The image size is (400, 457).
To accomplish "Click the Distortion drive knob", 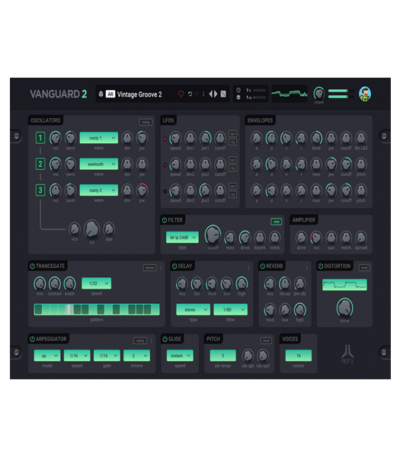I will (x=345, y=308).
